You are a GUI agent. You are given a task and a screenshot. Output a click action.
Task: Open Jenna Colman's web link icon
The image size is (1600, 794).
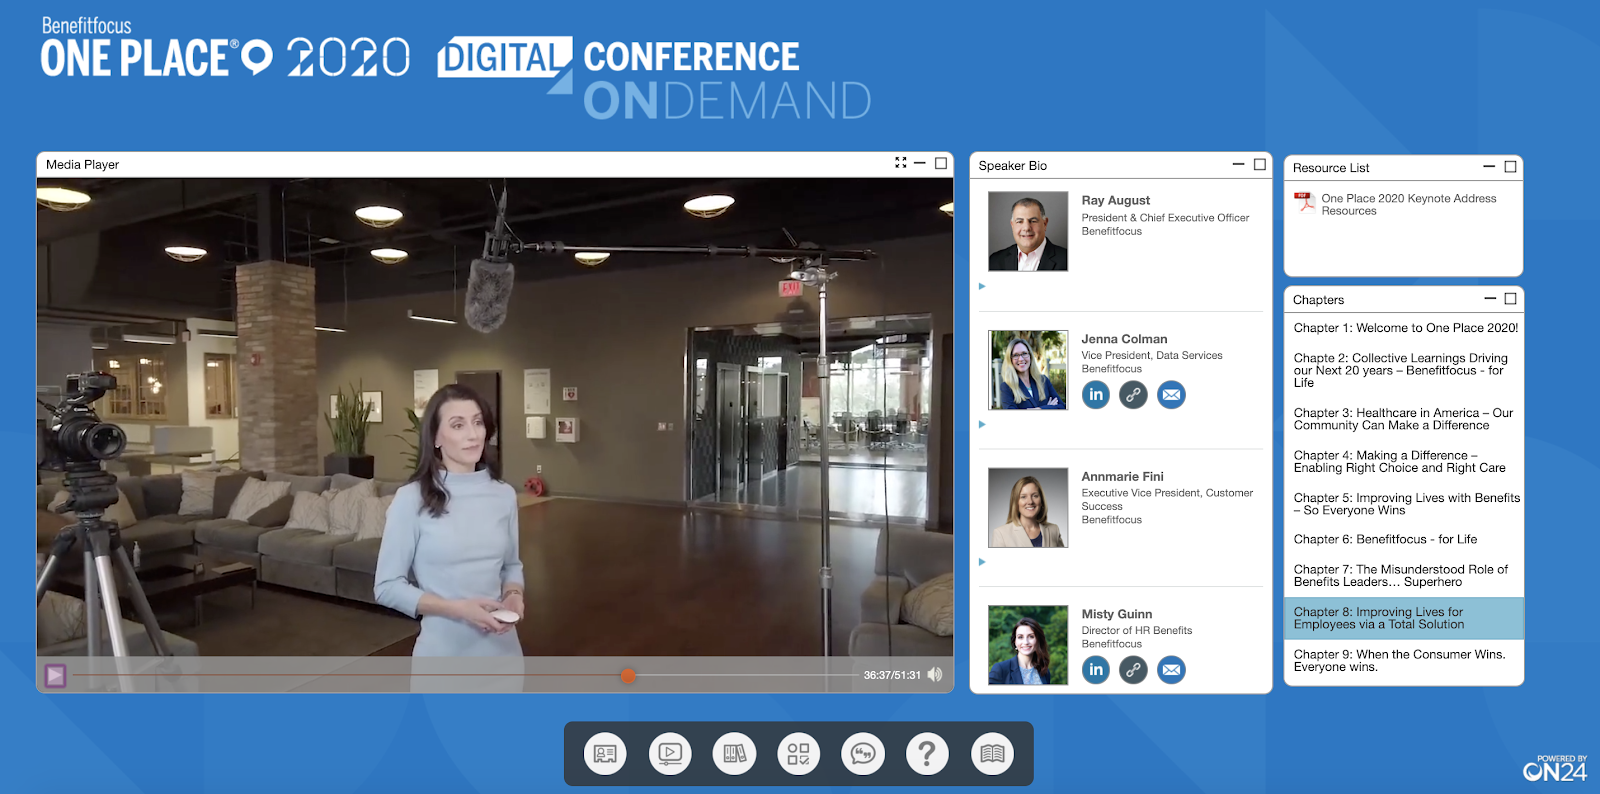pos(1133,395)
